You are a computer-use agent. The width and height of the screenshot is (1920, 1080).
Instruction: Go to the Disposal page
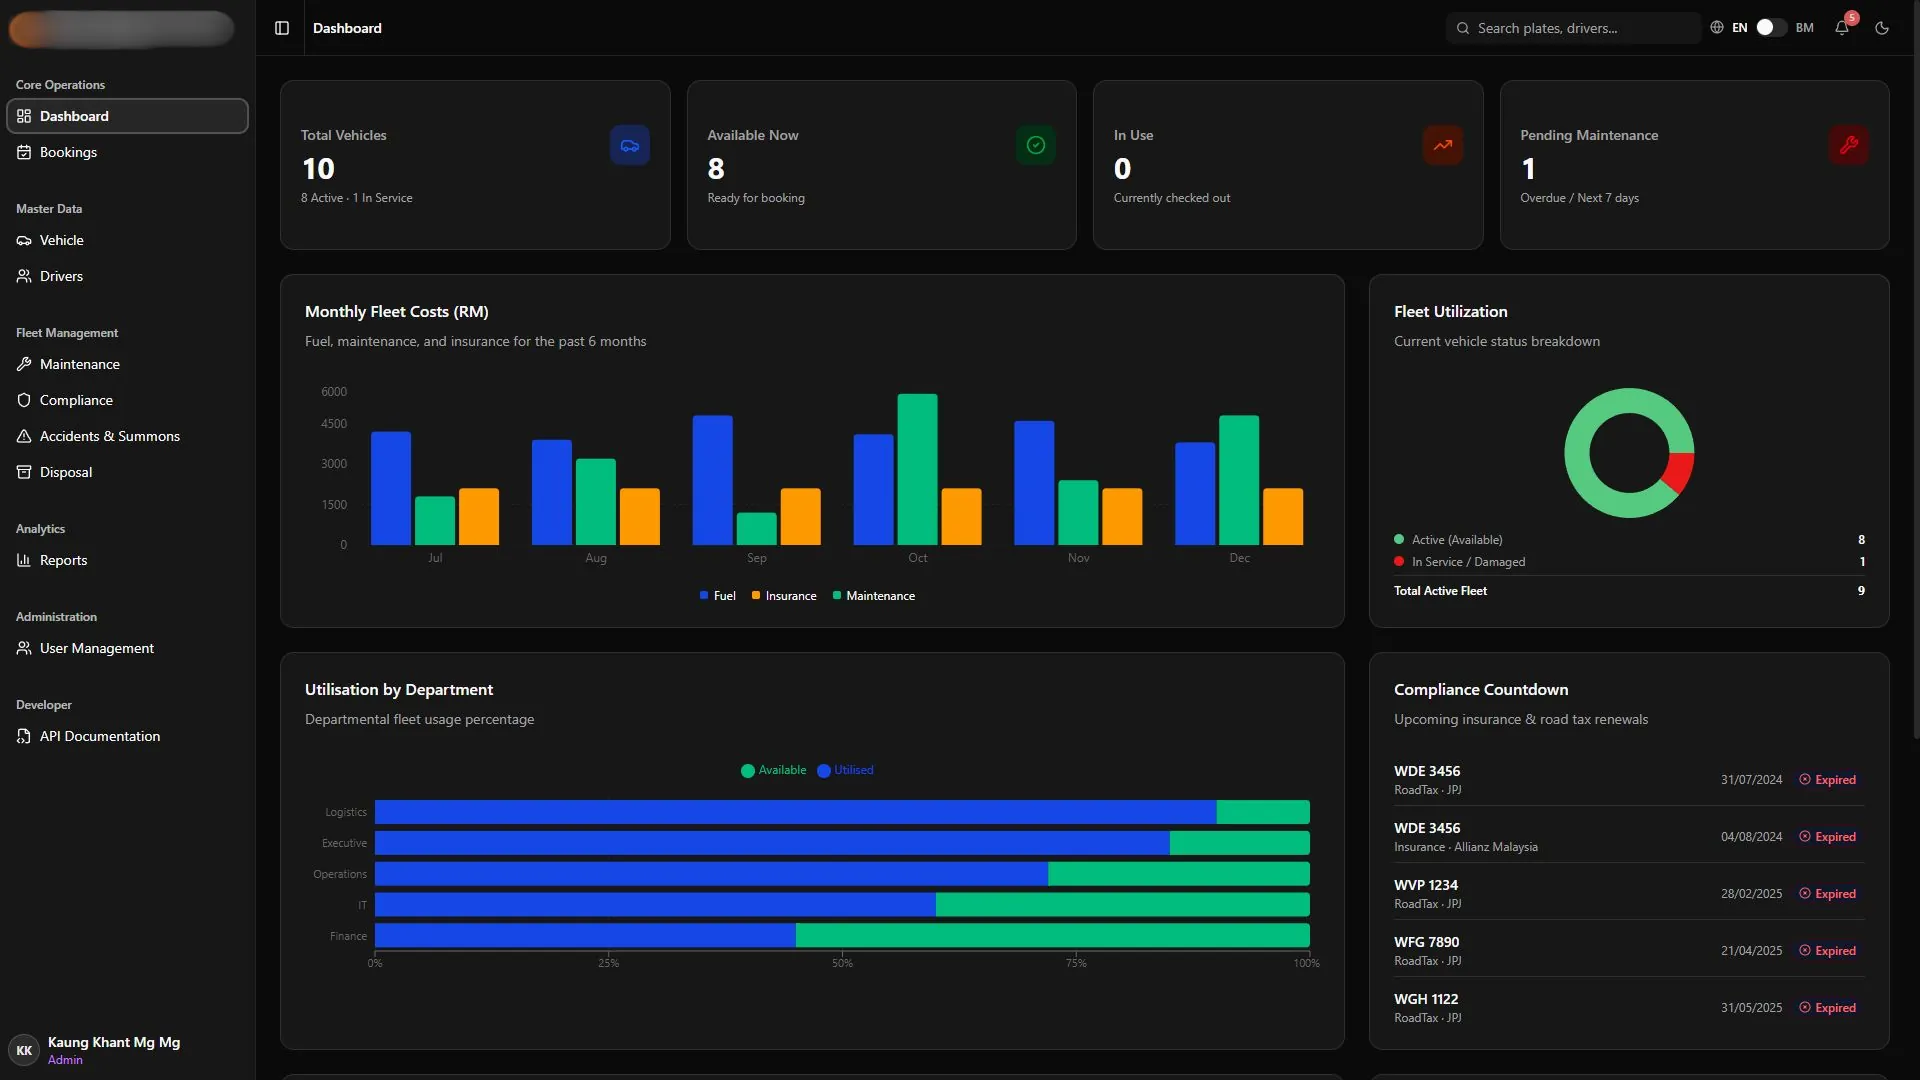(x=127, y=472)
